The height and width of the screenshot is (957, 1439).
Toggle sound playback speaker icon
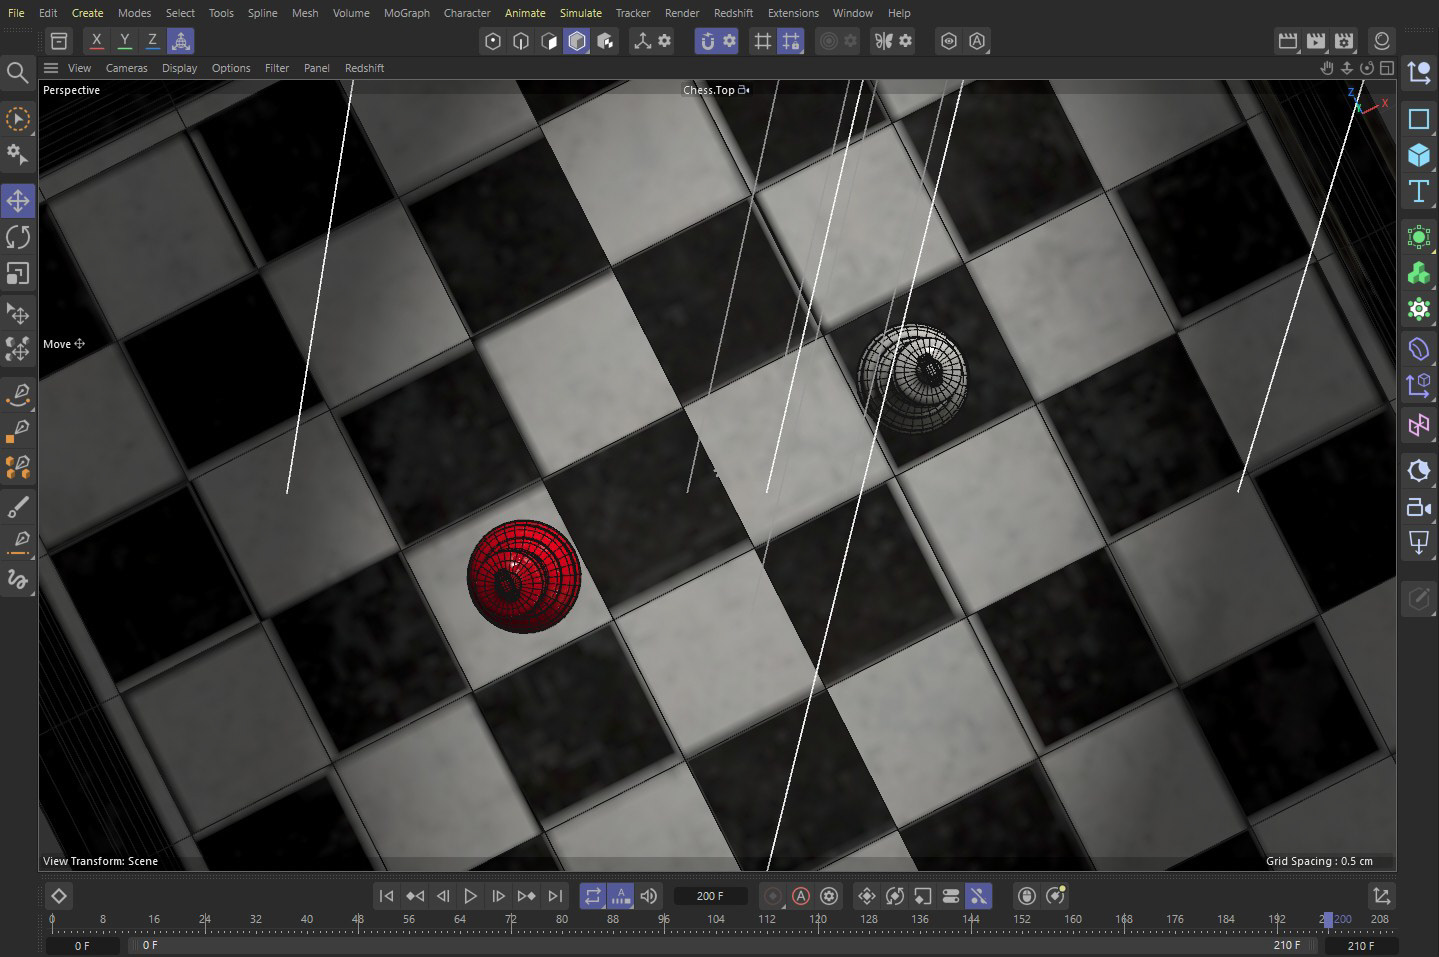[649, 896]
